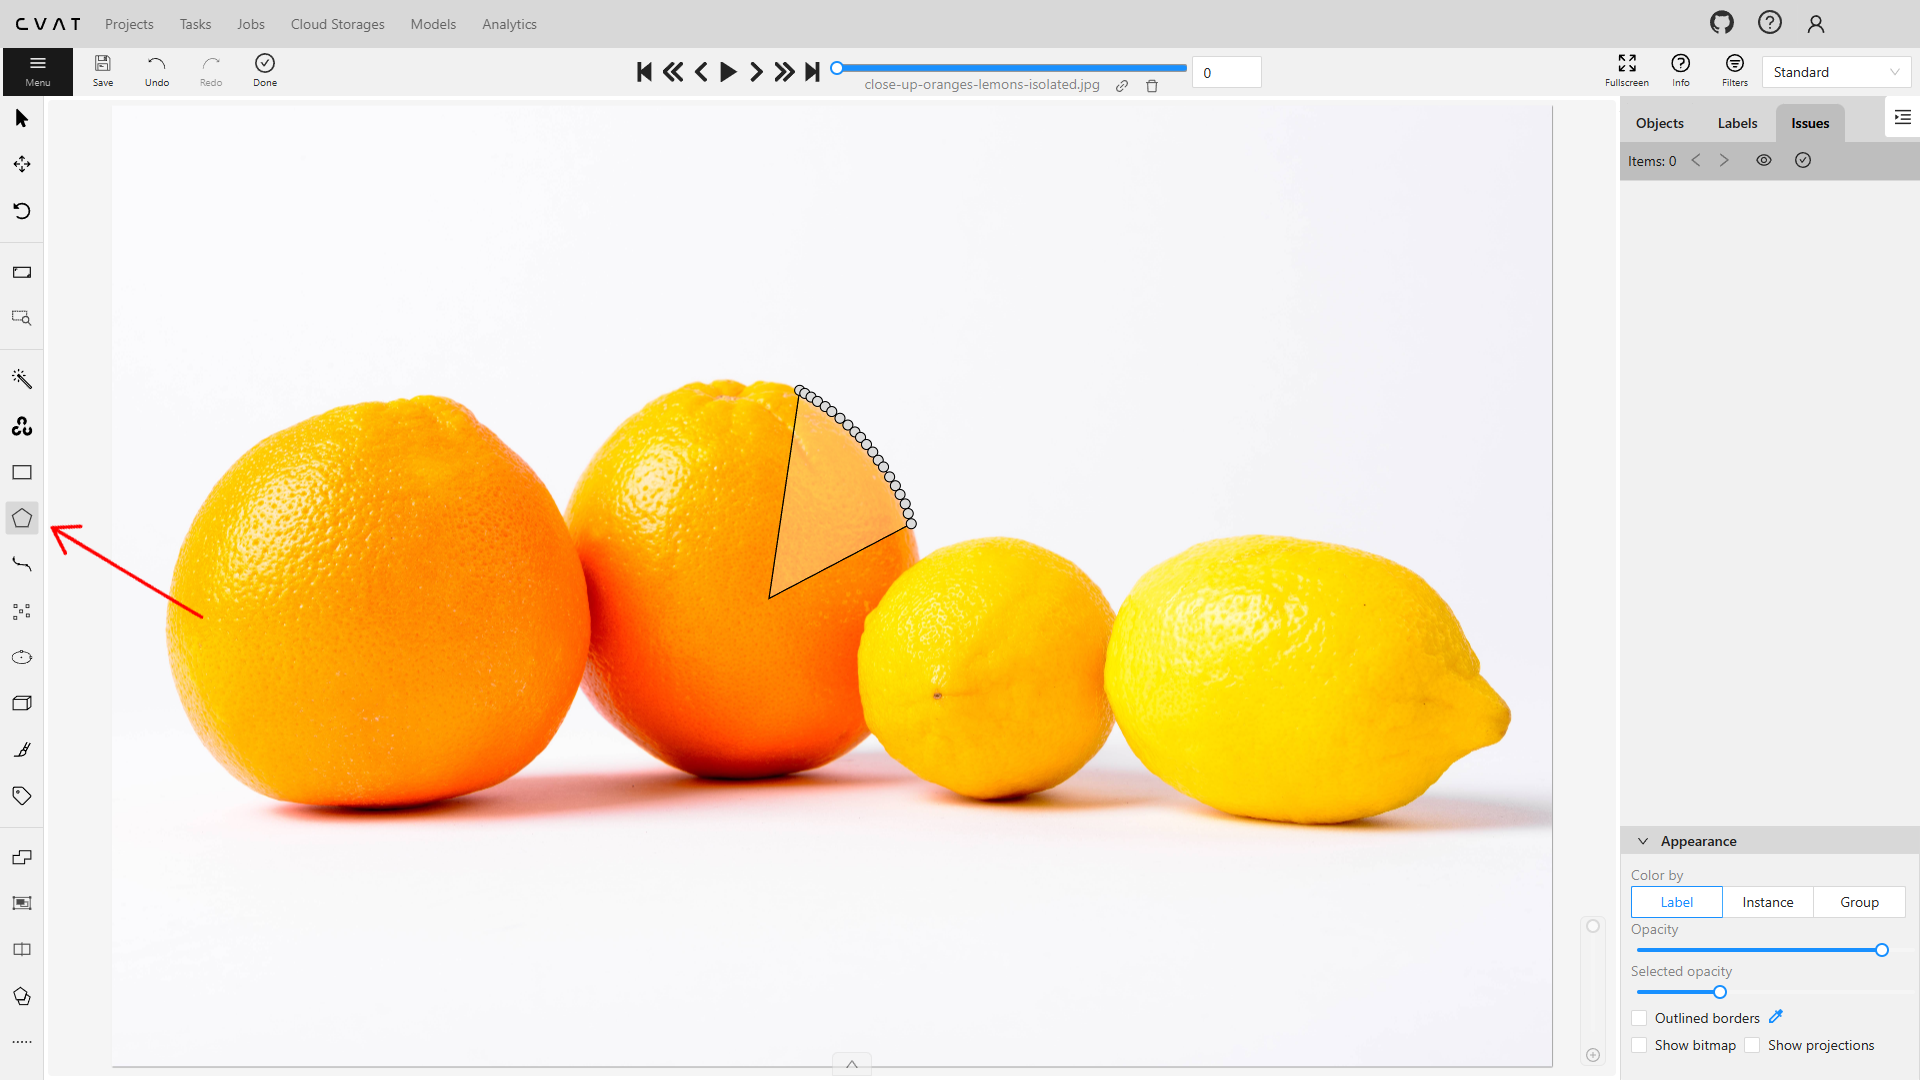Click the fit image icon
1920x1080 pixels.
pyautogui.click(x=22, y=272)
